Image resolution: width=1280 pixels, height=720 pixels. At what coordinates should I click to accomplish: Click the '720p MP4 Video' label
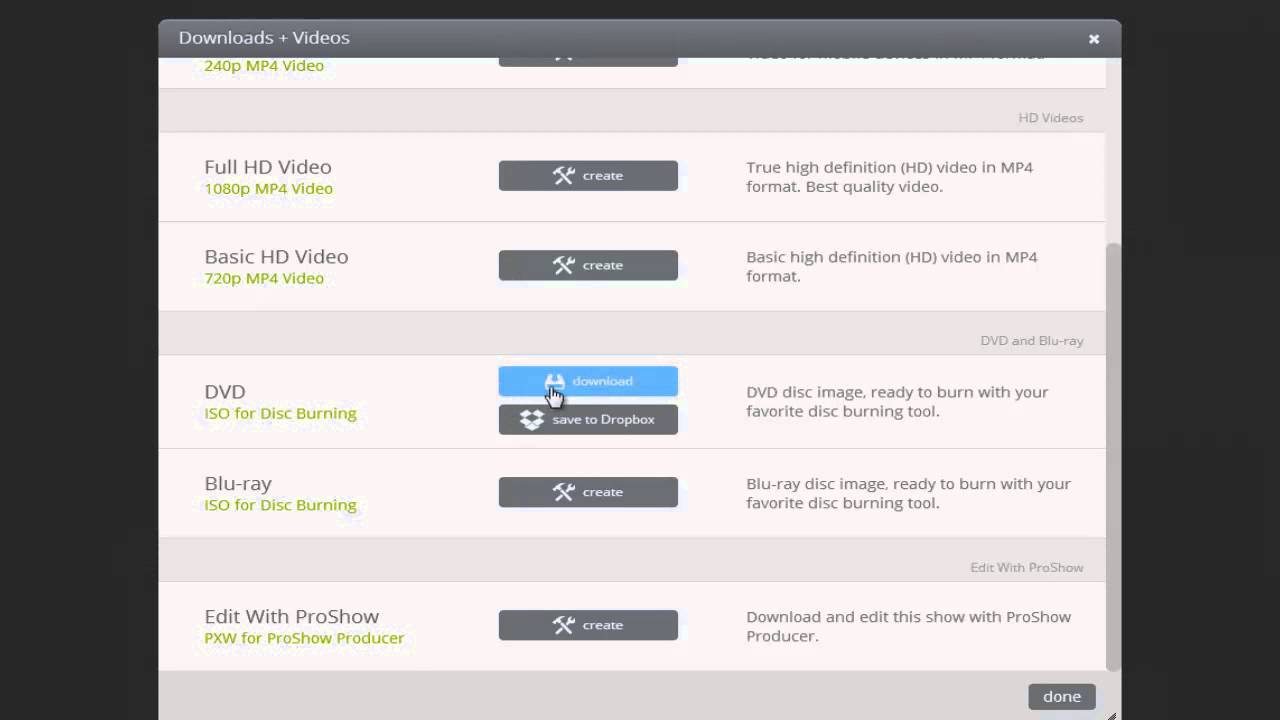(264, 278)
